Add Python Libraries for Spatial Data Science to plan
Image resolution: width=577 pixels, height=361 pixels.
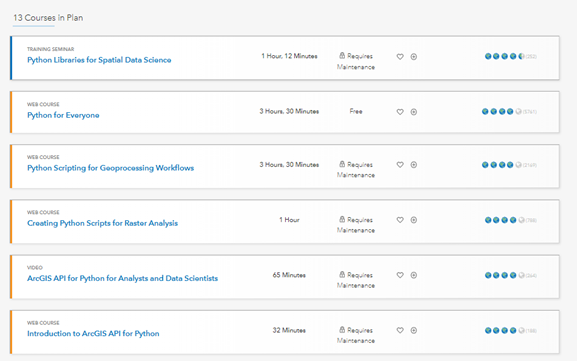click(x=414, y=57)
